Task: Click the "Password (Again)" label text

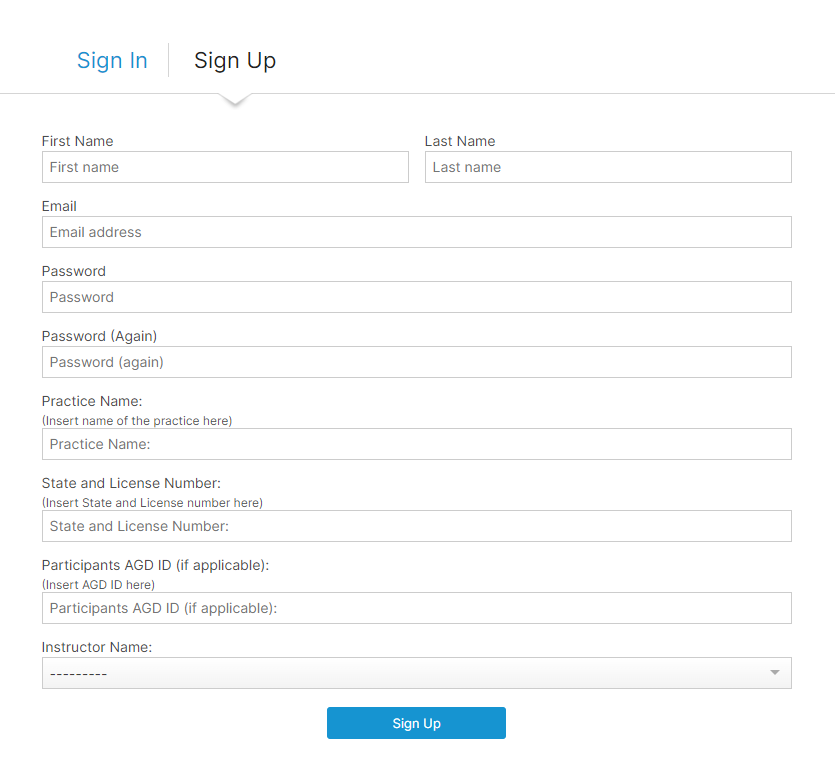Action: pyautogui.click(x=99, y=336)
